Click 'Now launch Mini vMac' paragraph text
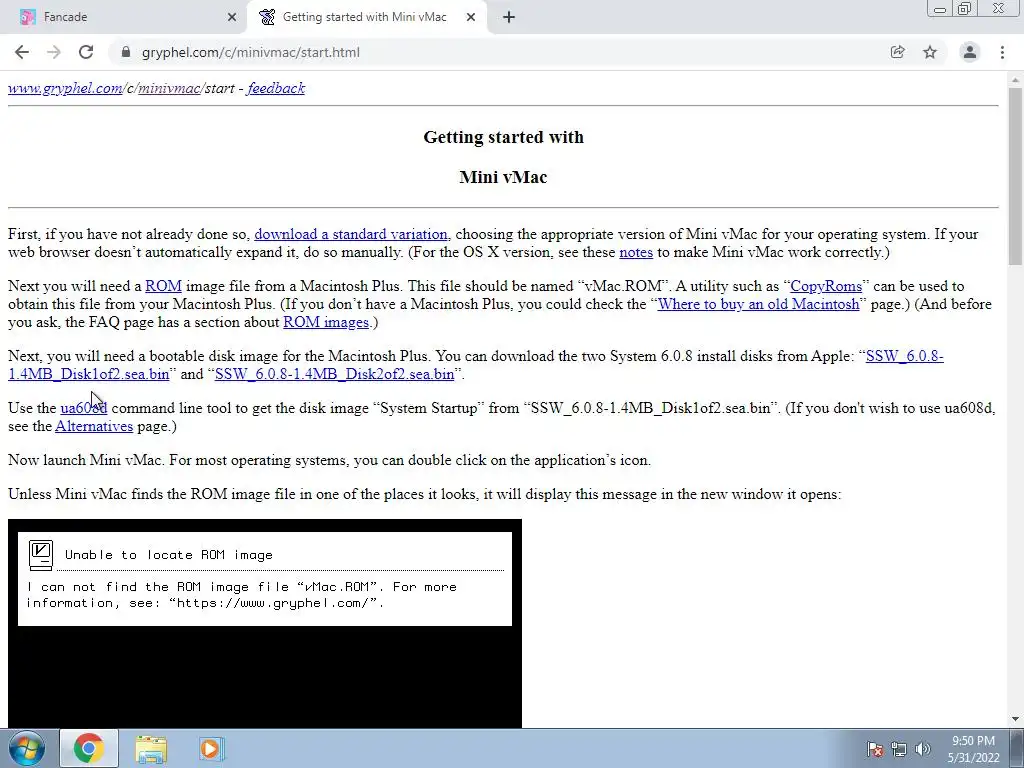The image size is (1024, 768). (329, 460)
